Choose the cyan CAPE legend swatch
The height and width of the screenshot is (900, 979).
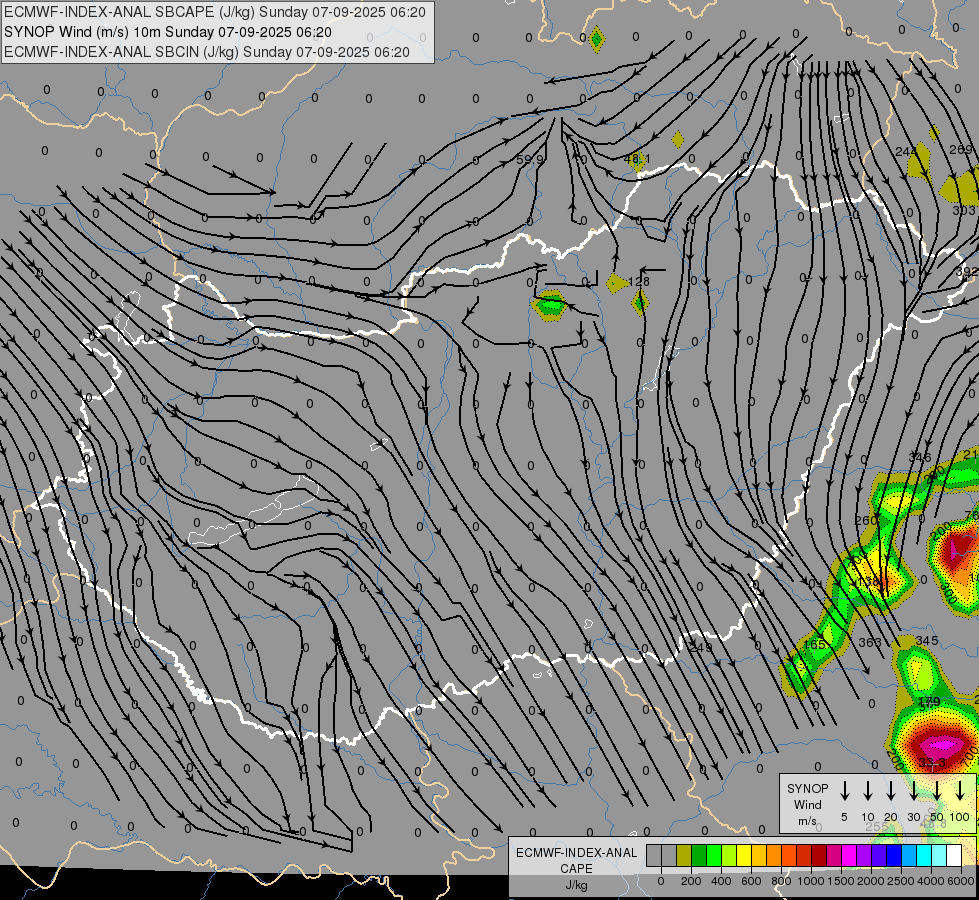coord(923,855)
